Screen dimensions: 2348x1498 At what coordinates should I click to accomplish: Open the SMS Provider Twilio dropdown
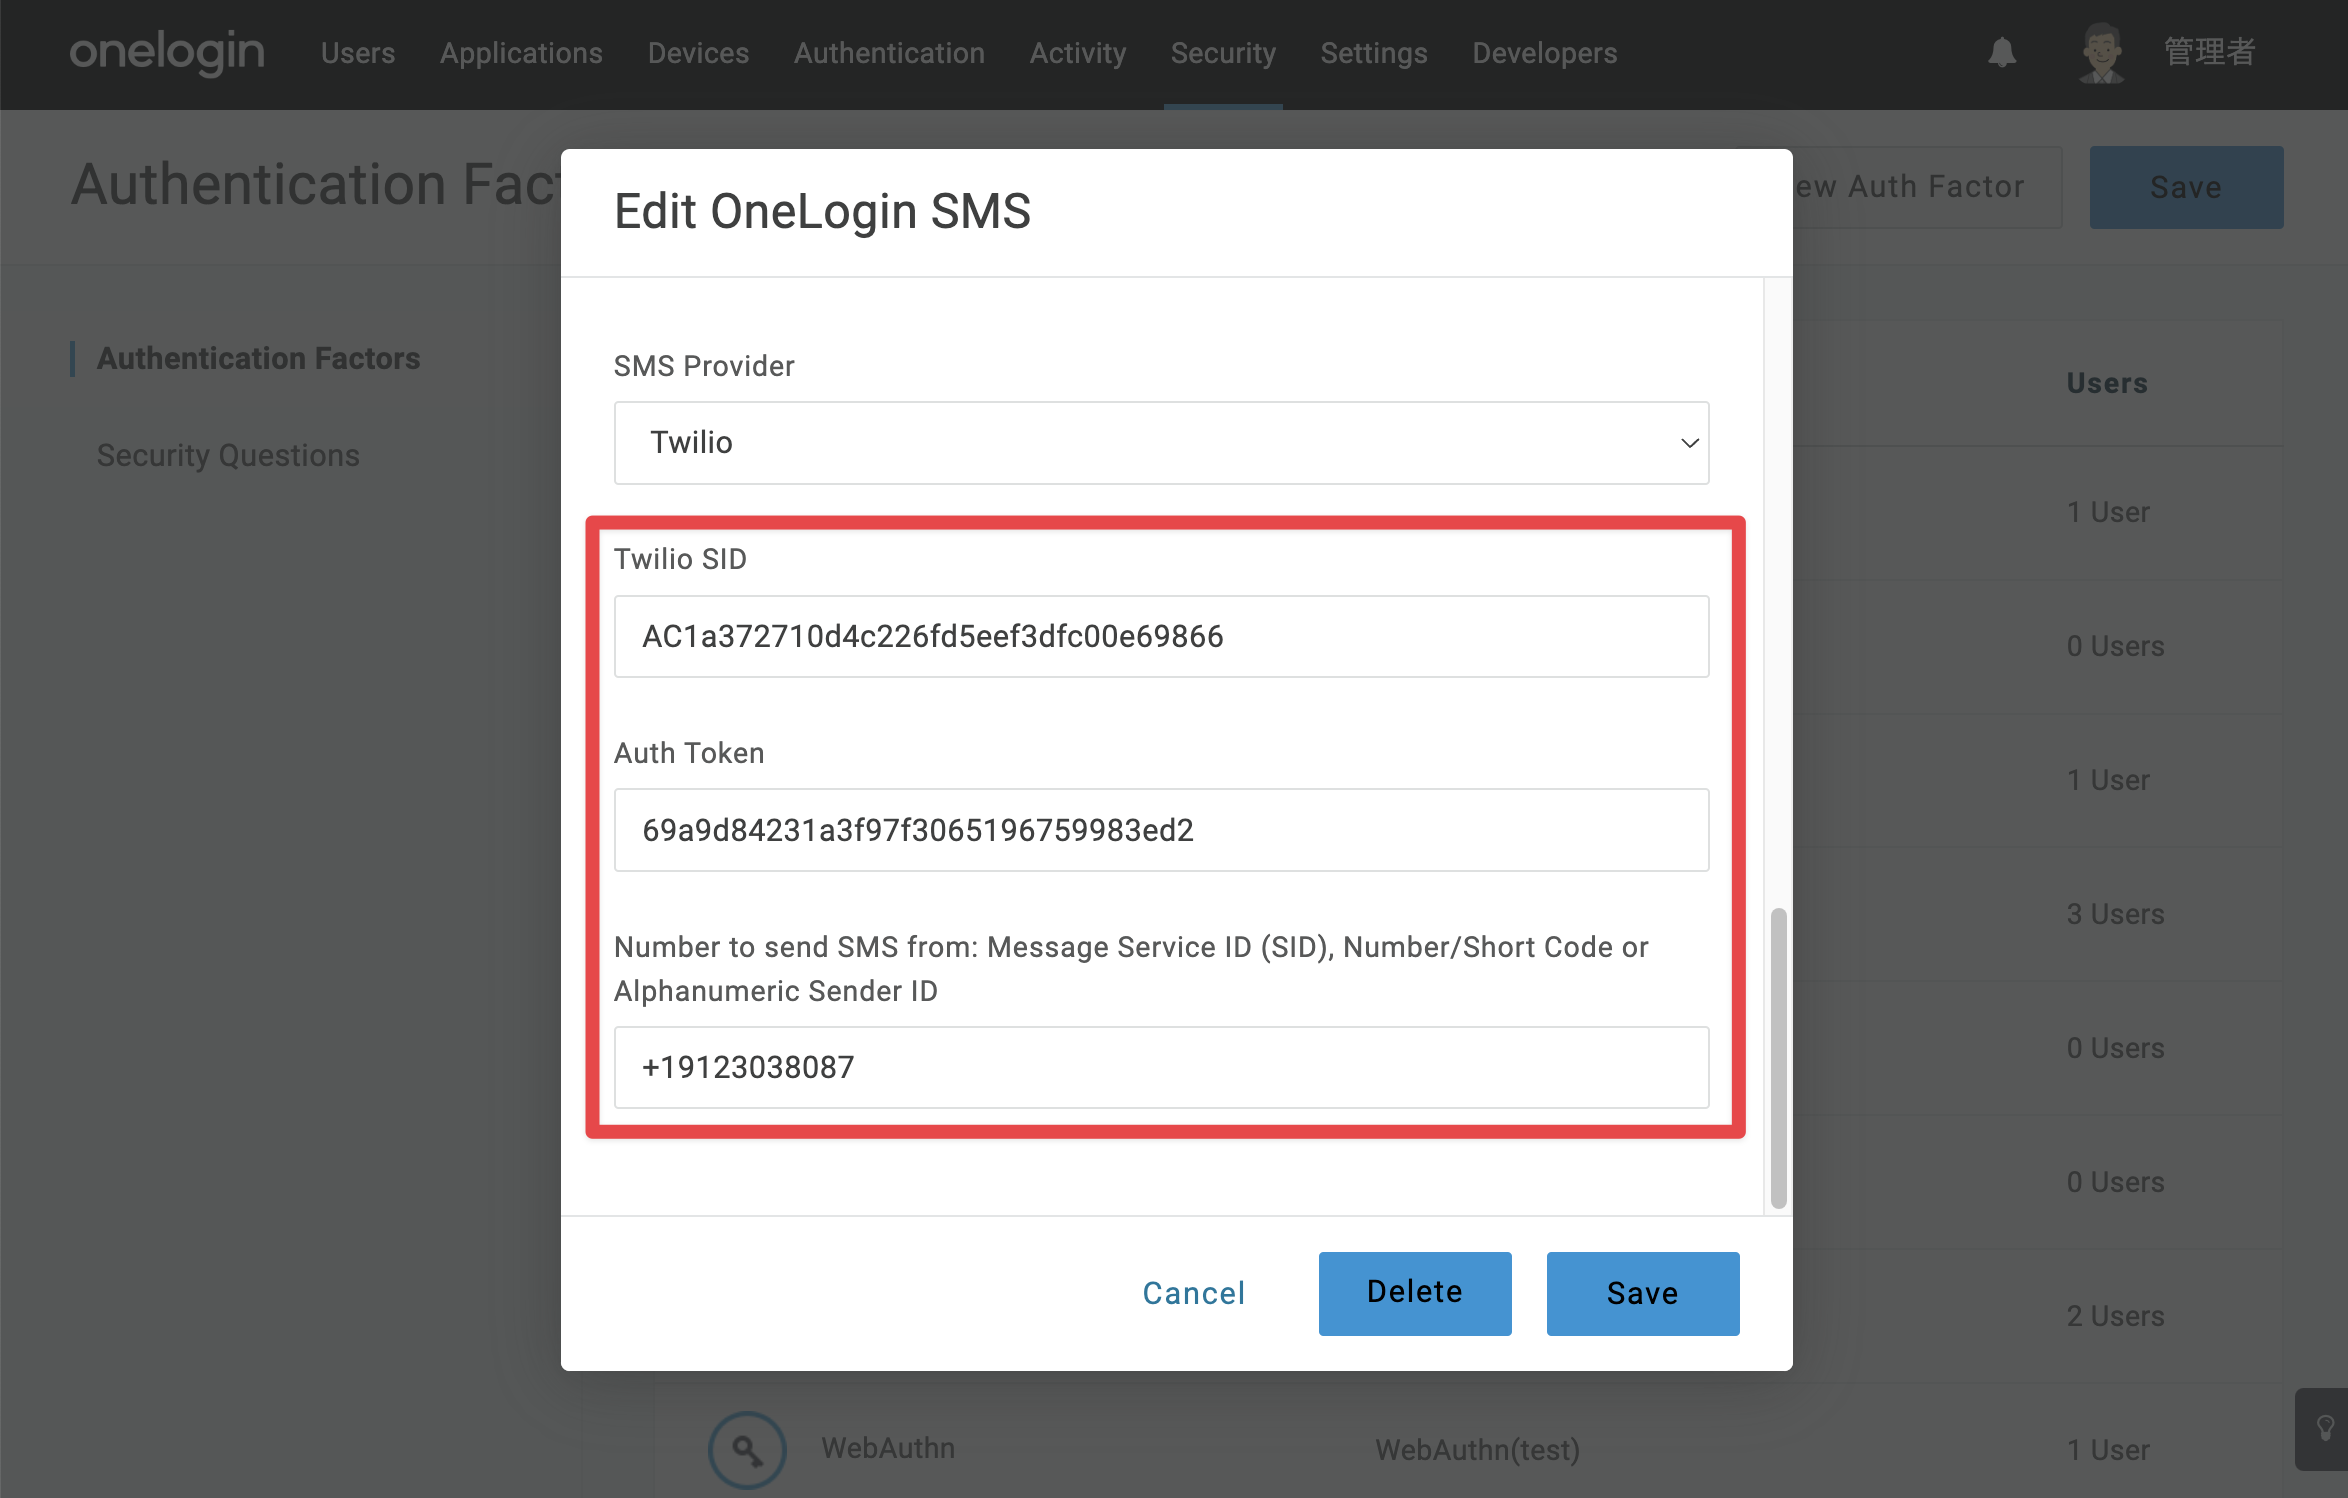(1161, 442)
